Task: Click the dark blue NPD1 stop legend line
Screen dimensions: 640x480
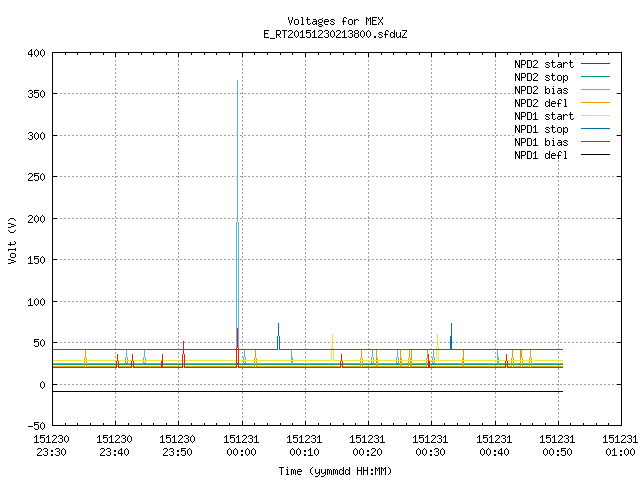Action: 595,129
